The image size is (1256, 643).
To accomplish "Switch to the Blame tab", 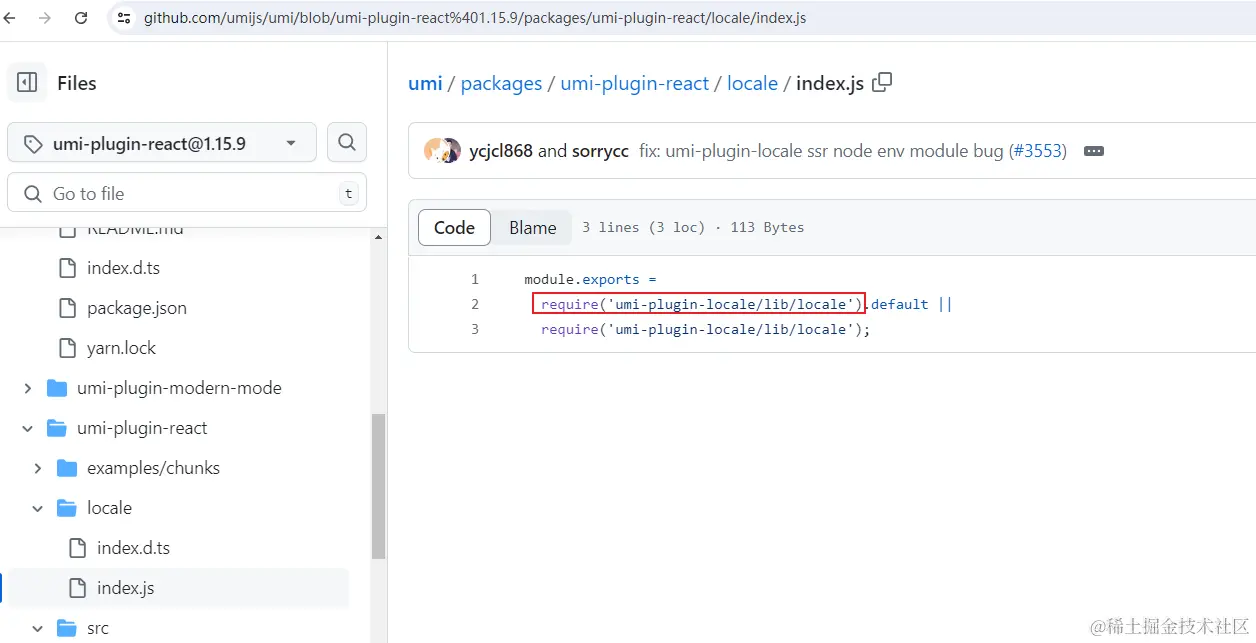I will click(532, 227).
